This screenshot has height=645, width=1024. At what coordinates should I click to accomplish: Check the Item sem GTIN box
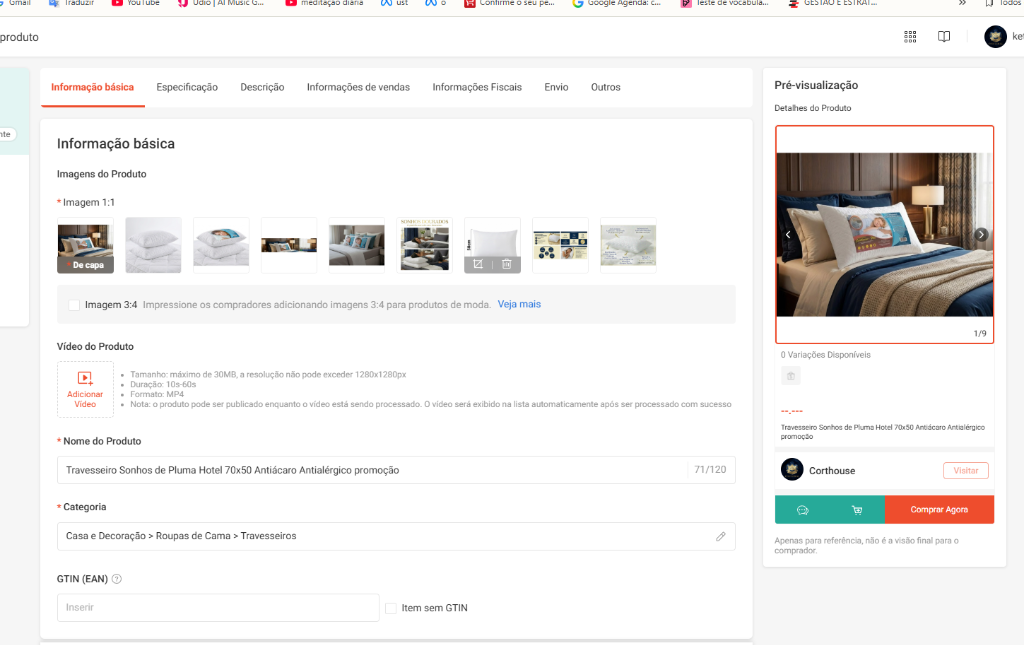(391, 608)
